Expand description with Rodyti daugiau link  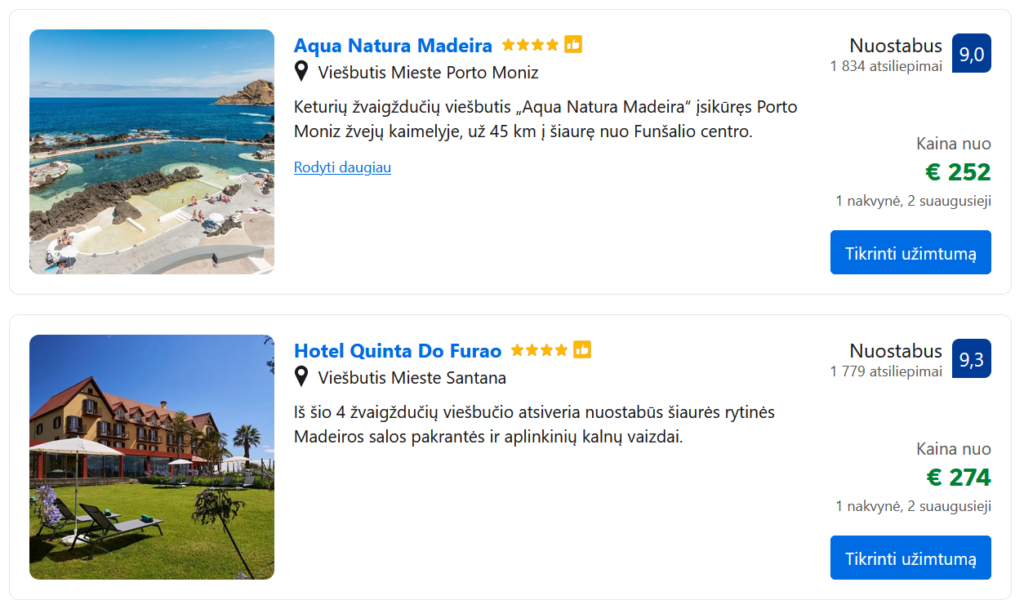(x=342, y=167)
